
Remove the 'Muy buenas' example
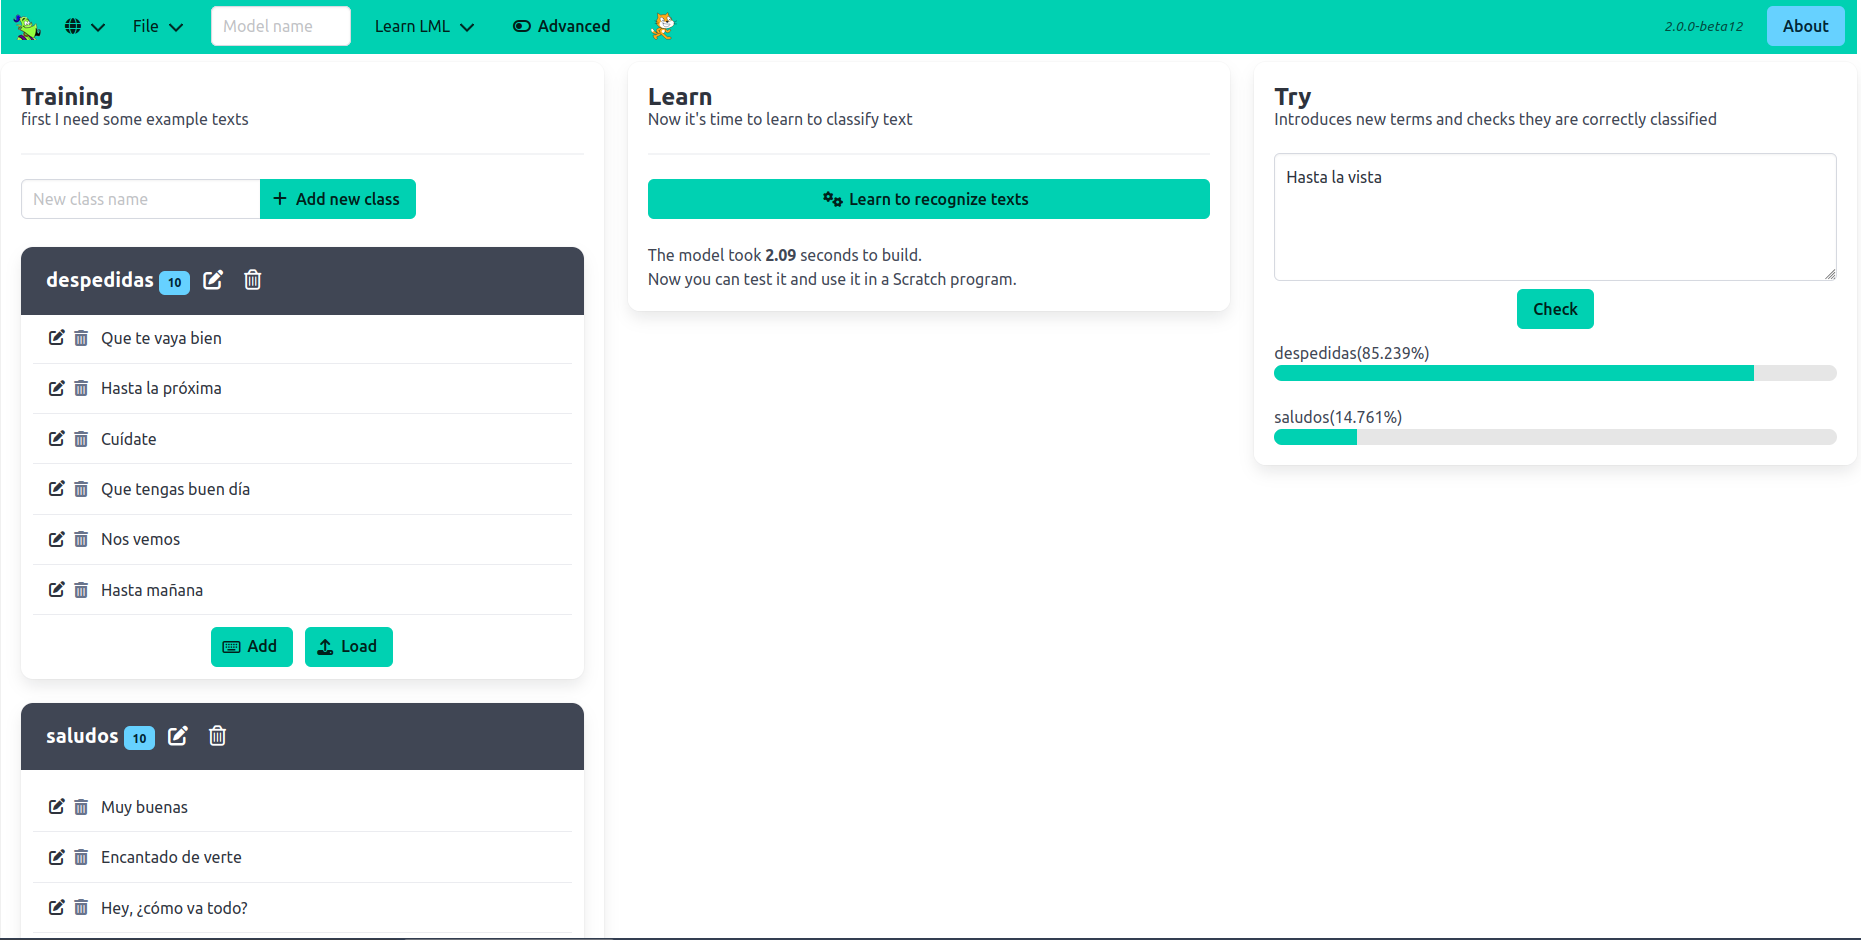click(x=81, y=807)
